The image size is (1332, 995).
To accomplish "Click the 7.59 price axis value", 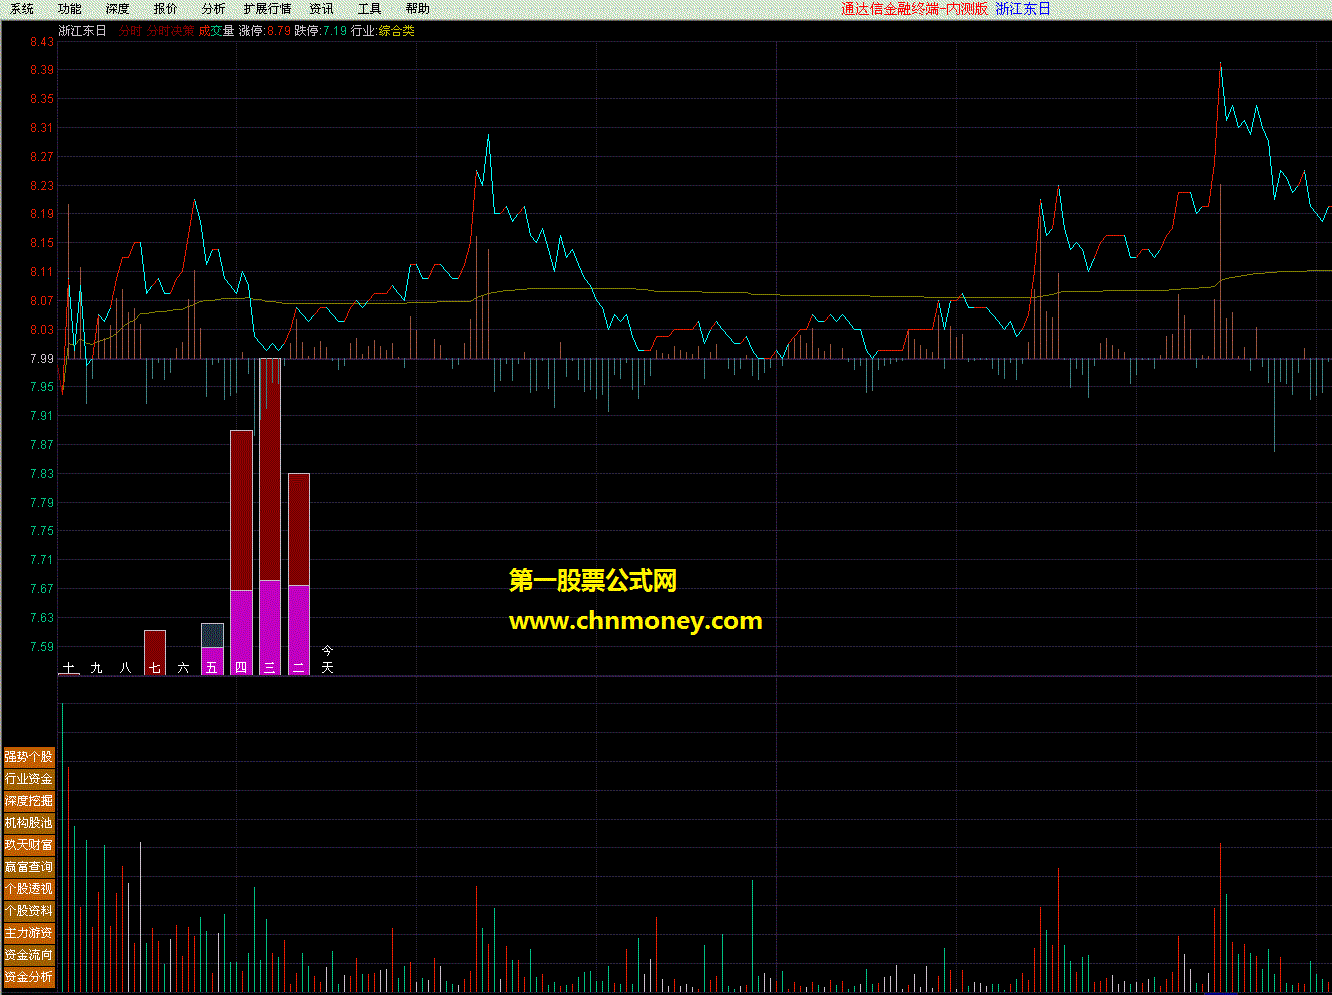I will [42, 647].
